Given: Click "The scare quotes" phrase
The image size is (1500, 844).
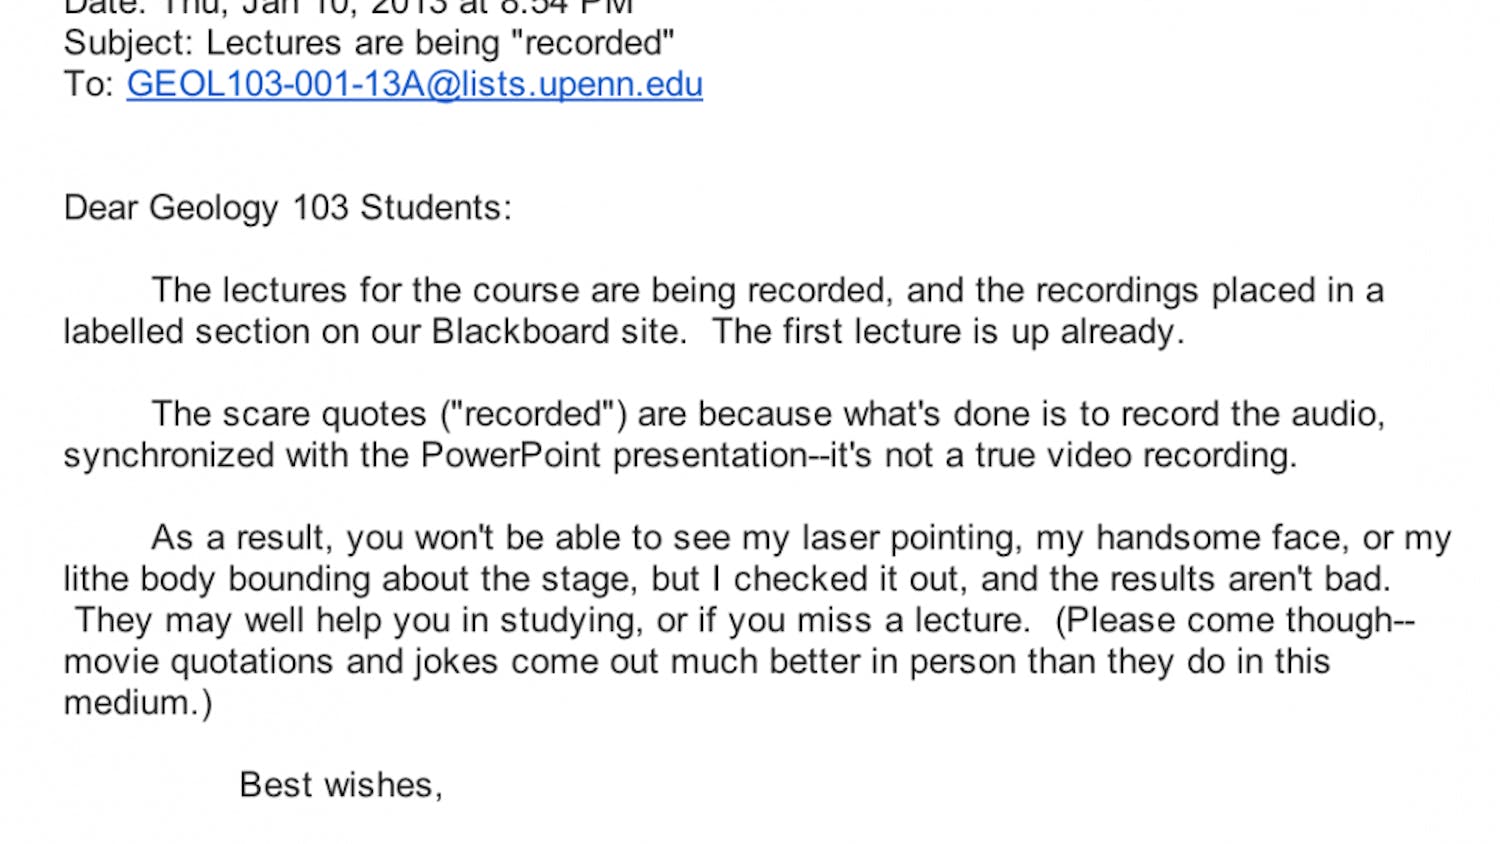Looking at the screenshot, I should 289,414.
